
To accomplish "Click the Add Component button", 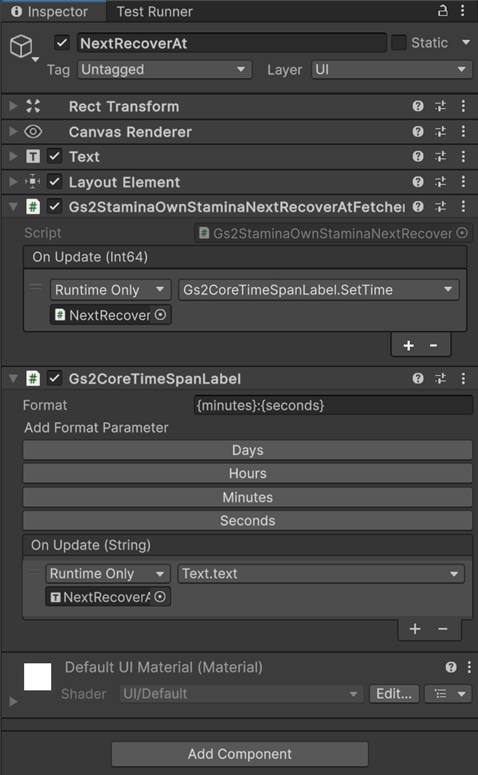I will click(240, 754).
